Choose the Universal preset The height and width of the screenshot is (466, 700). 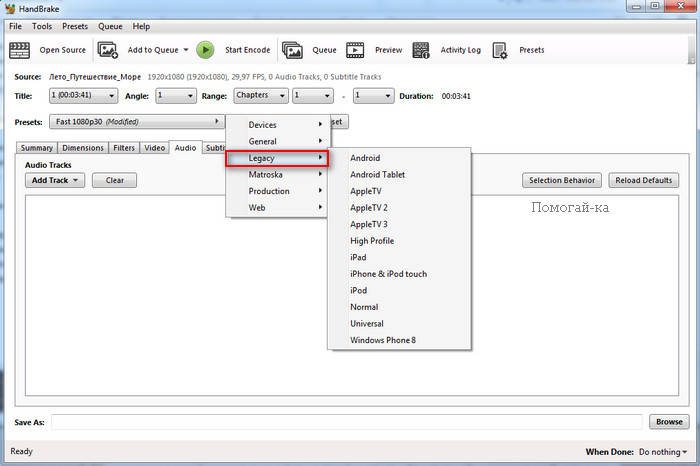point(400,324)
